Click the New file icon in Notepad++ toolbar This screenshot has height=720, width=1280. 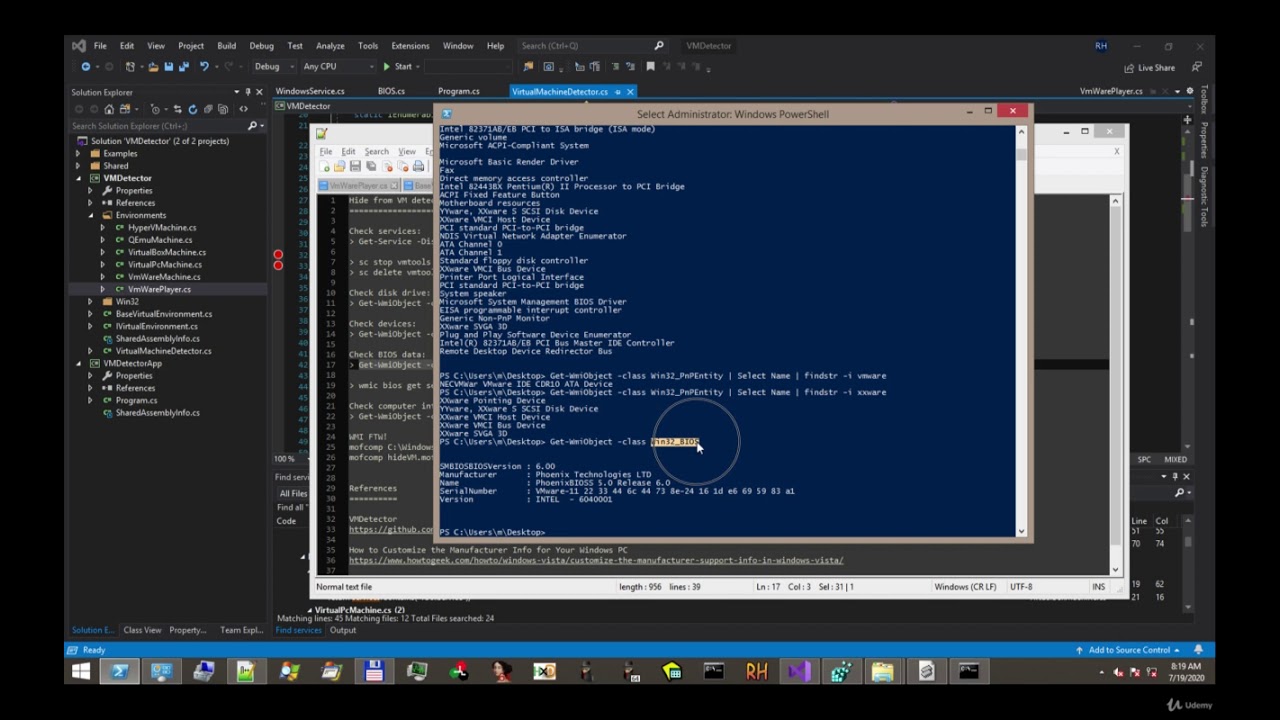(x=327, y=167)
